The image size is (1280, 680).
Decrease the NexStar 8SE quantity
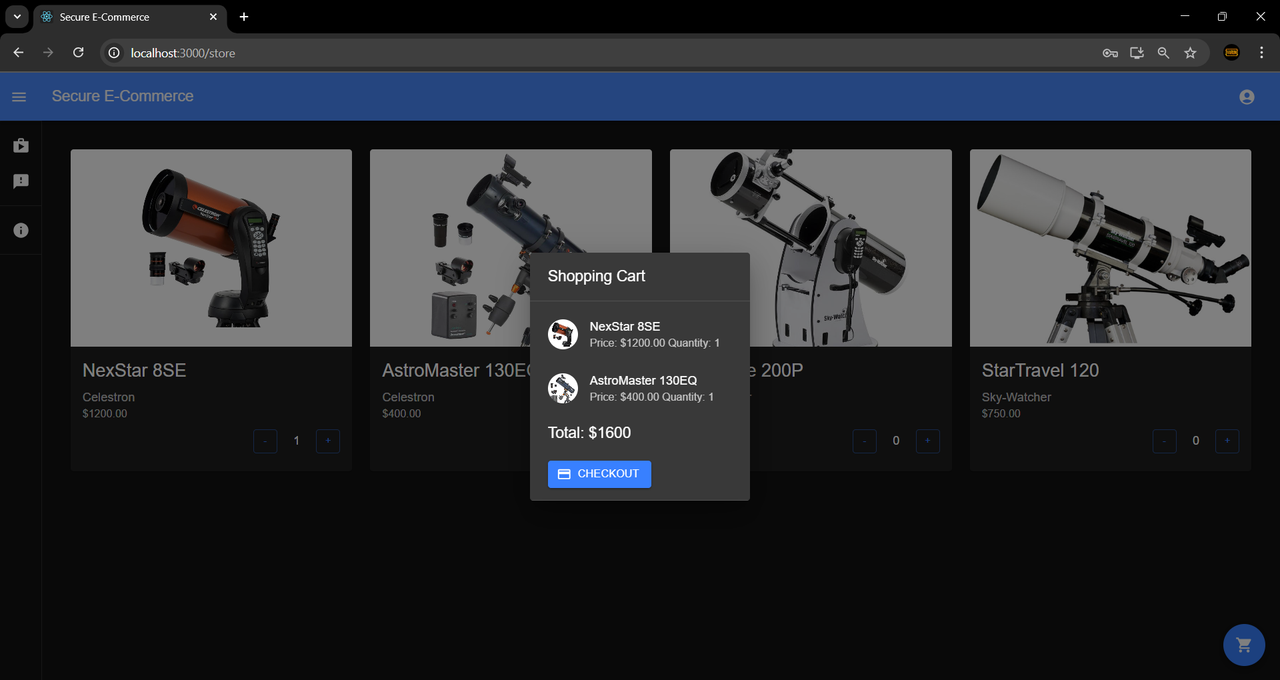265,441
